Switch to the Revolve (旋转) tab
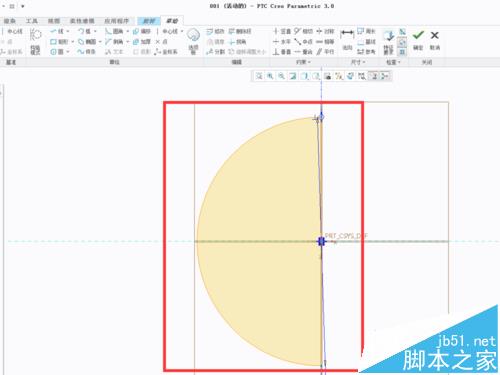 149,21
